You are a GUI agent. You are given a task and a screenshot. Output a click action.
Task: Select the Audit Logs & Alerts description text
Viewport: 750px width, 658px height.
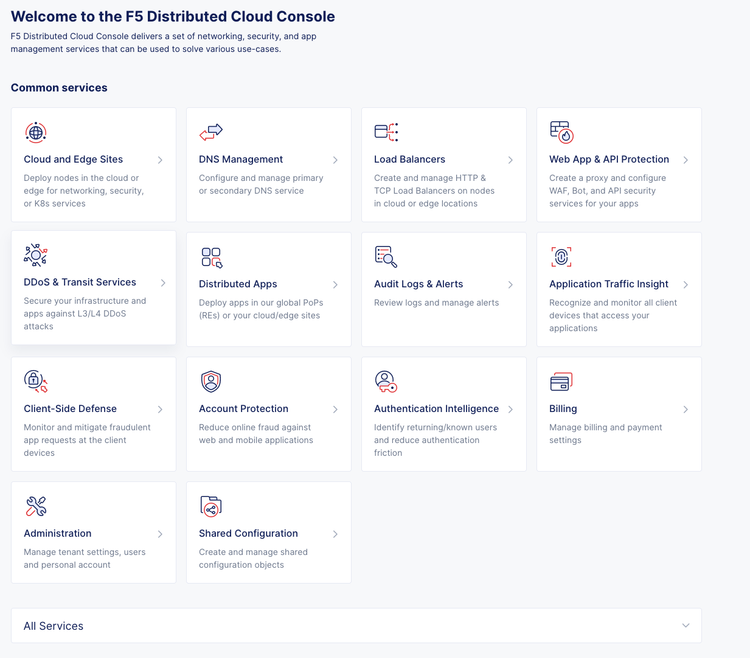[x=436, y=303]
